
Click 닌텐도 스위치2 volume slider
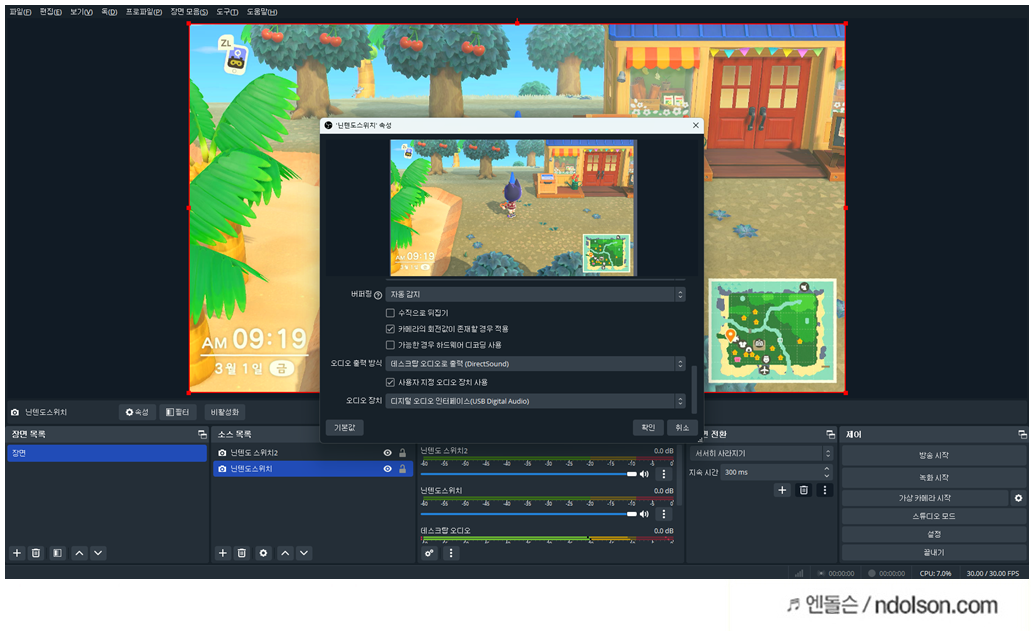pyautogui.click(x=528, y=474)
